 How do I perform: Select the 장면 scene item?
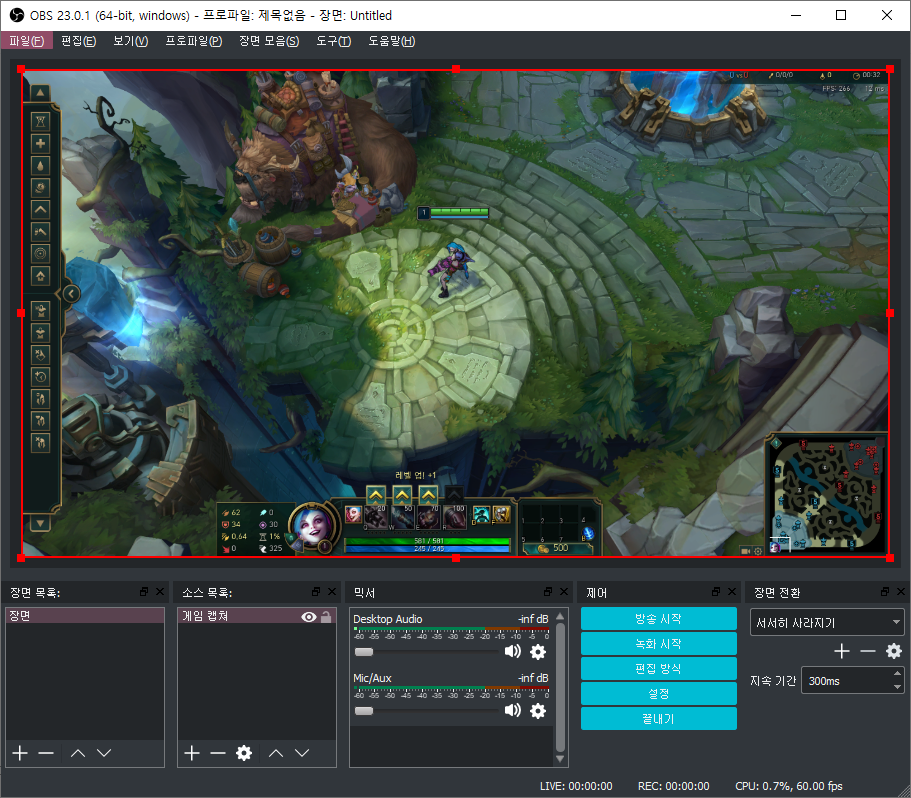[x=85, y=616]
